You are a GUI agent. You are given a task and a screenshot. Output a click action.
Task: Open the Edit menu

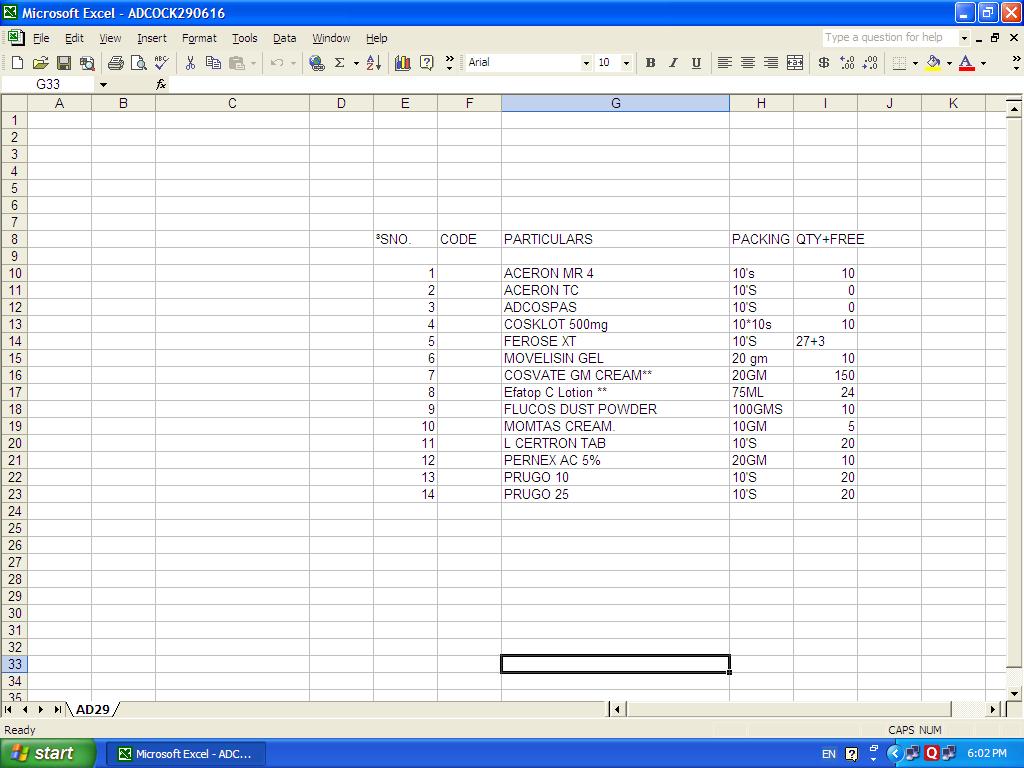[74, 38]
